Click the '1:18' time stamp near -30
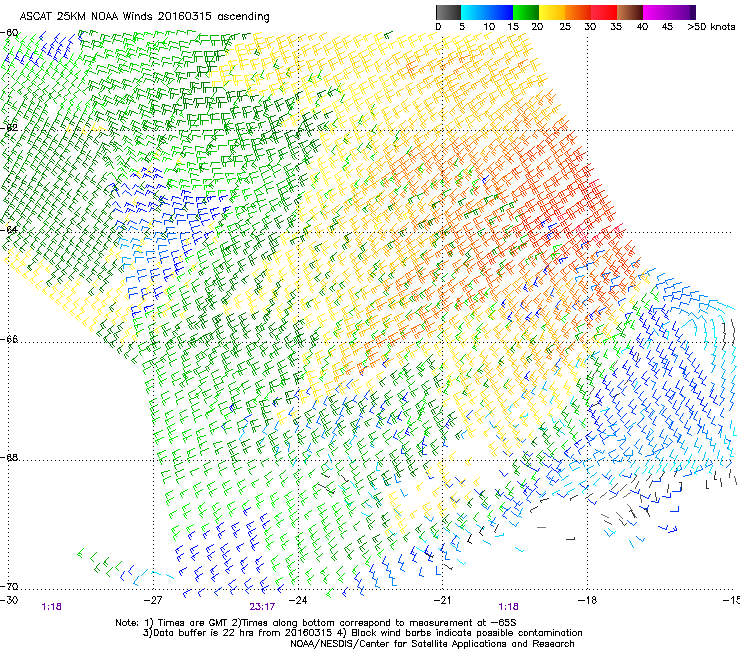The height and width of the screenshot is (650, 740). [51, 607]
